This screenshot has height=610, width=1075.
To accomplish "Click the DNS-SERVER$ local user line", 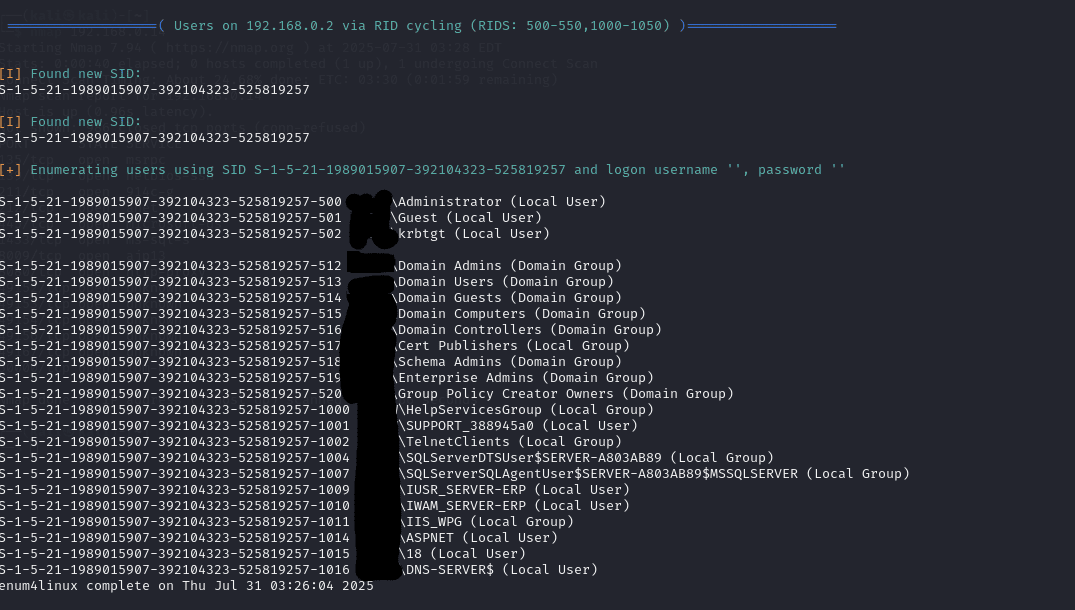I will click(498, 570).
